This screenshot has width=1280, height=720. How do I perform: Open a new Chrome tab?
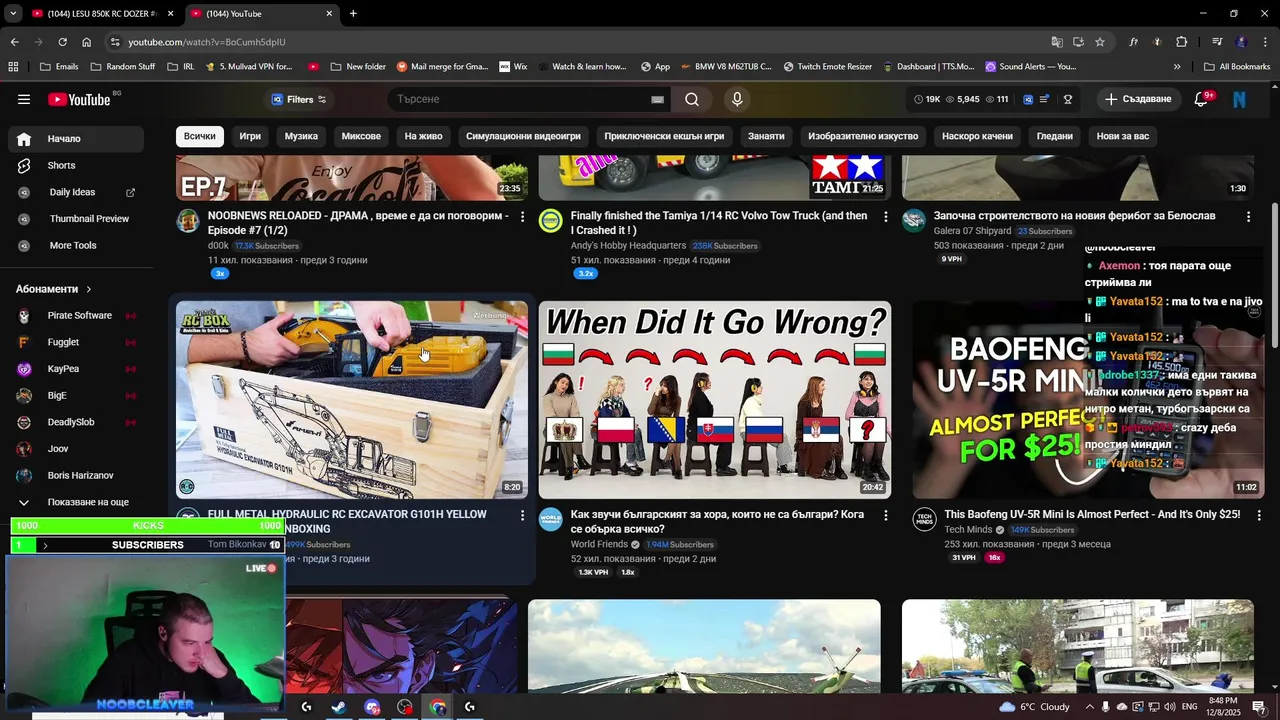coord(353,14)
